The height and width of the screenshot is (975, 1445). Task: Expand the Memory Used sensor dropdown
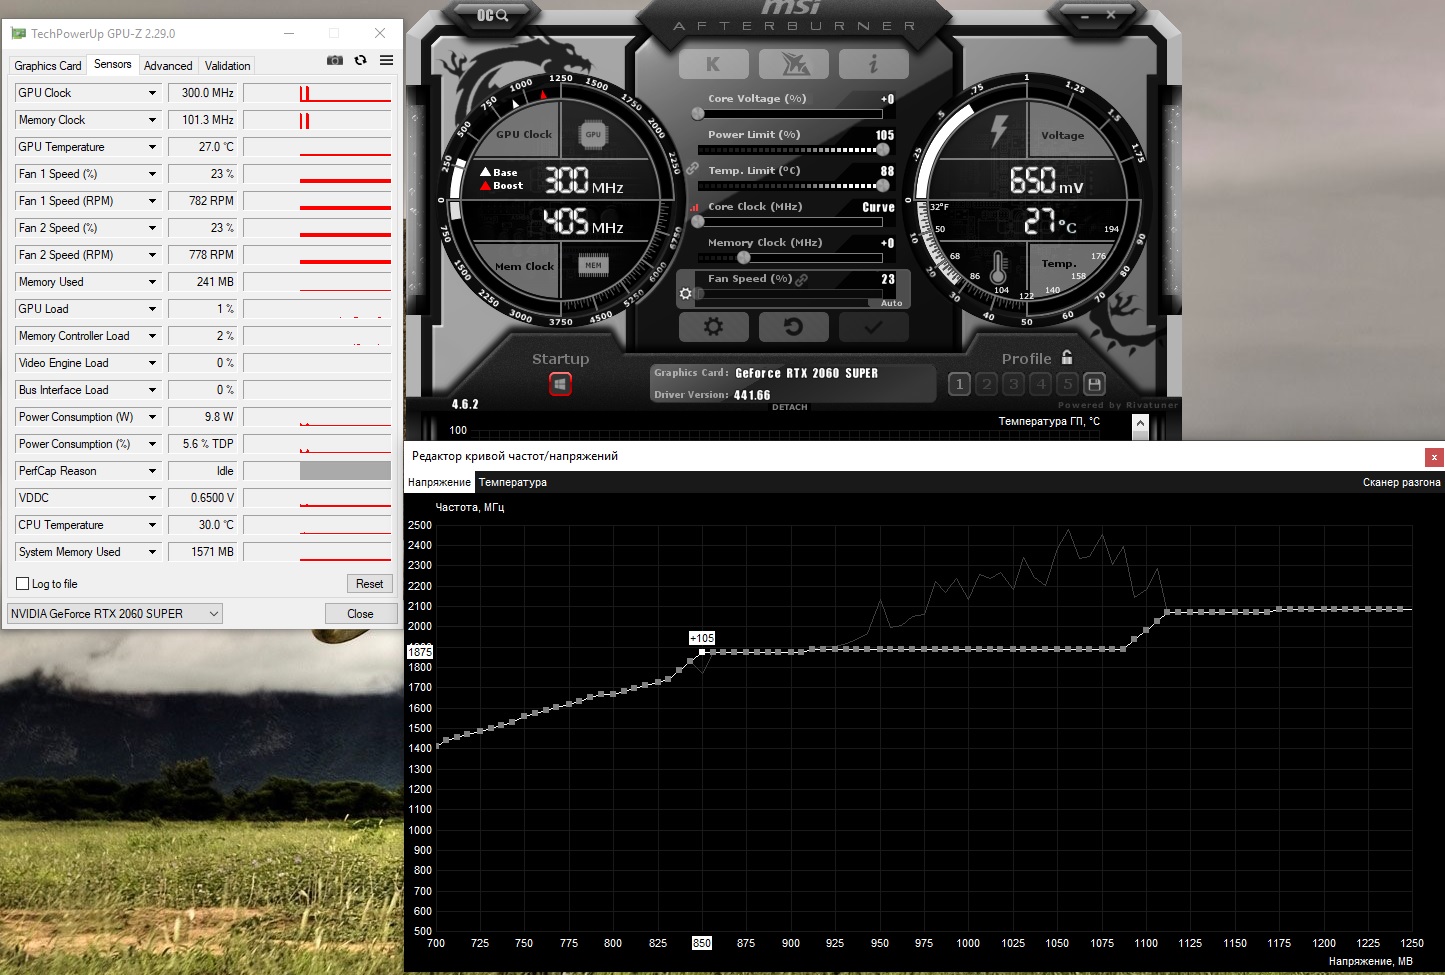pos(152,282)
